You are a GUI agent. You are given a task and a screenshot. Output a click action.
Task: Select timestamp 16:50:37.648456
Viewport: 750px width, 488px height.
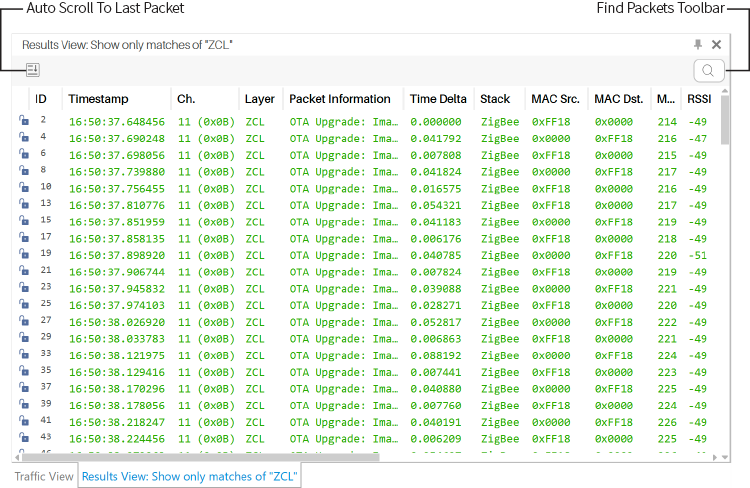(x=117, y=122)
